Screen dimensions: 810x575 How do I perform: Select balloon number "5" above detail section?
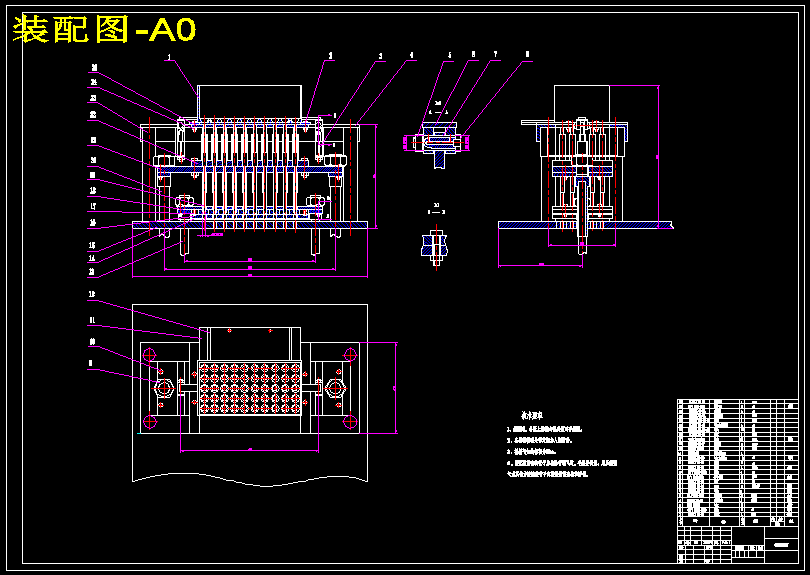[449, 55]
